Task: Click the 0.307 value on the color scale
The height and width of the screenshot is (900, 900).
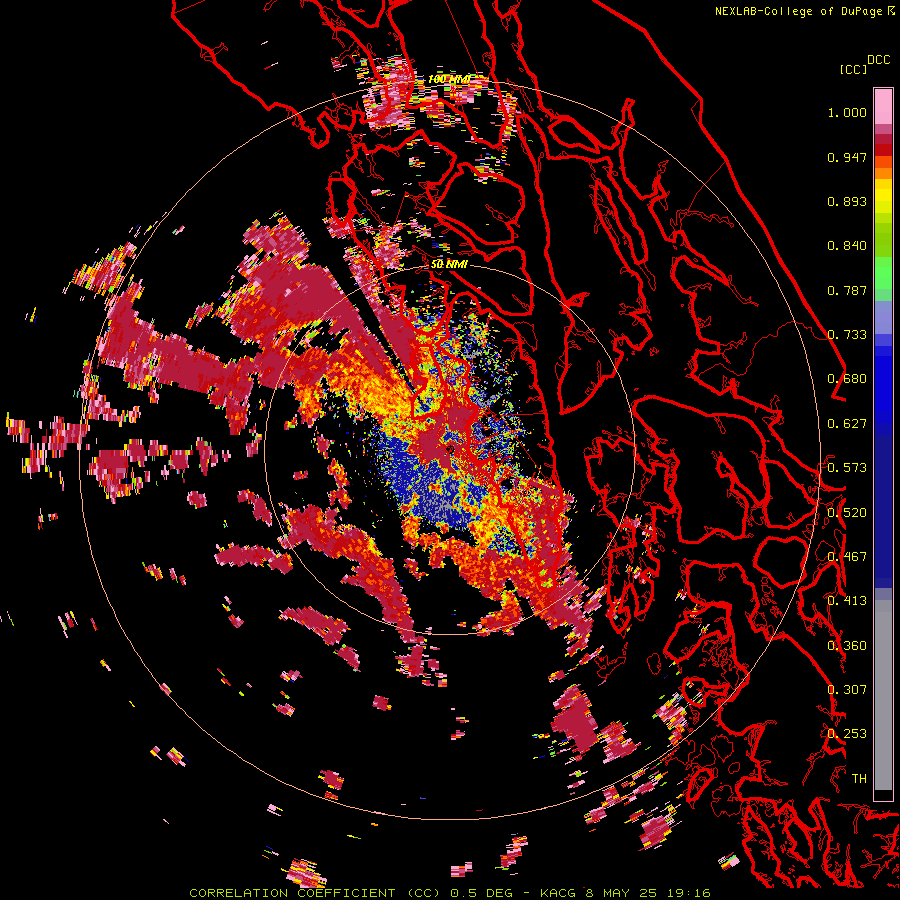Action: point(847,690)
